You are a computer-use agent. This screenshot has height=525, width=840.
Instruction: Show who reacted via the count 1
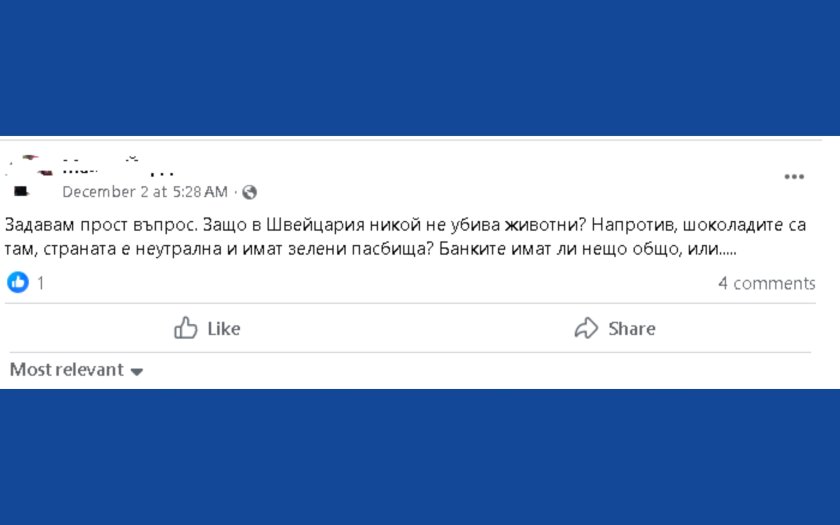[x=41, y=283]
